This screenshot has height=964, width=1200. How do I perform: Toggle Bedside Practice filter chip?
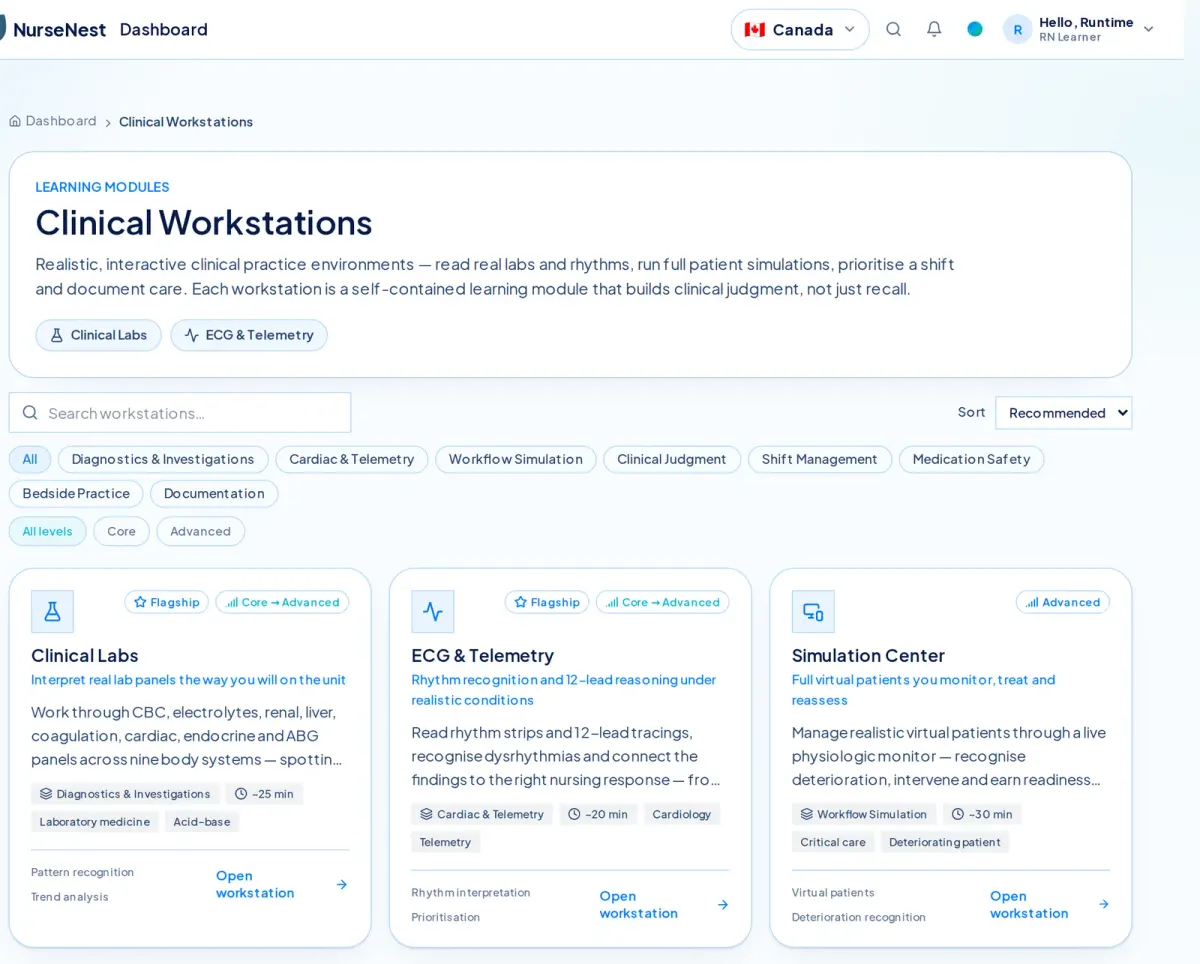tap(76, 493)
